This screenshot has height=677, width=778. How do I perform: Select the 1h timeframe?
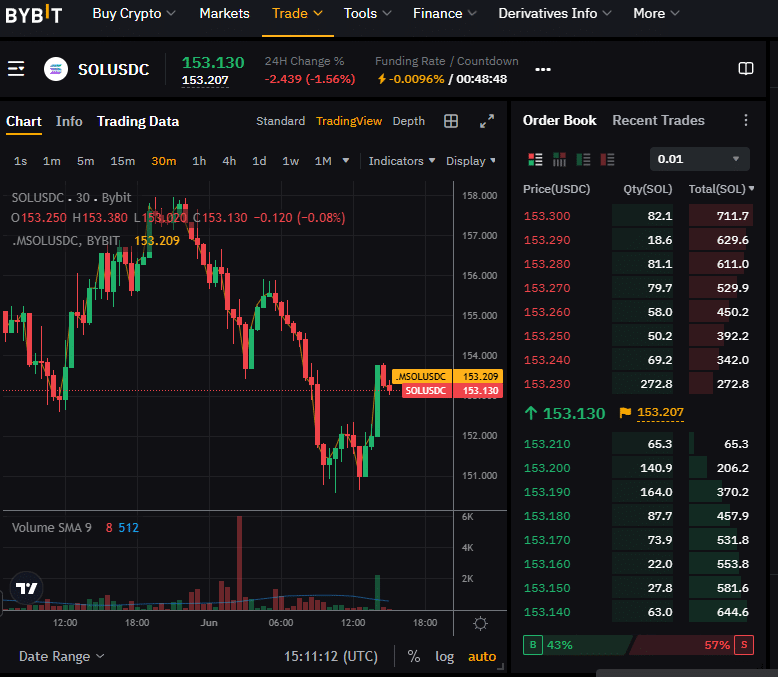[199, 161]
